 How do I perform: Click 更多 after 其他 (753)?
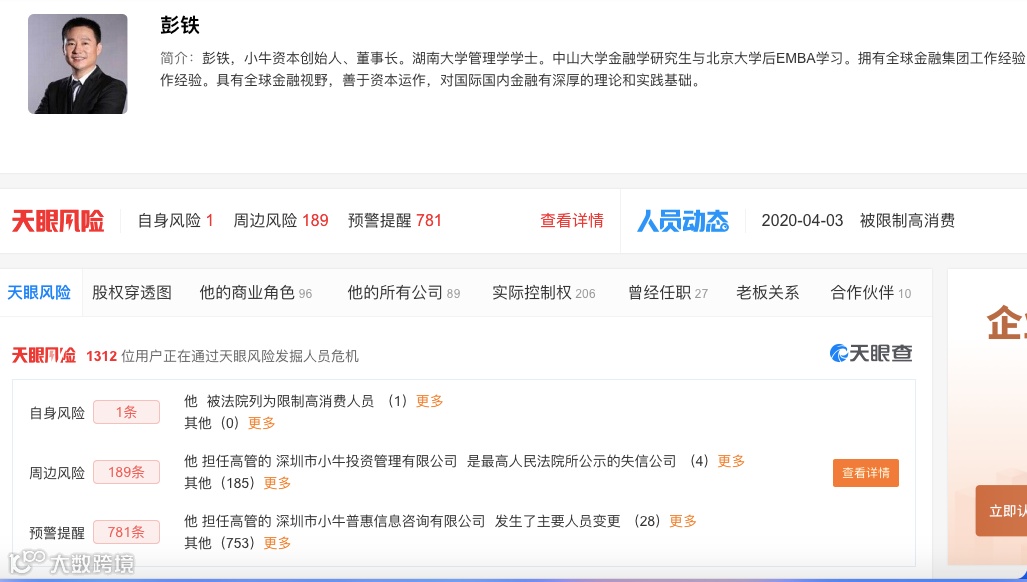click(277, 543)
